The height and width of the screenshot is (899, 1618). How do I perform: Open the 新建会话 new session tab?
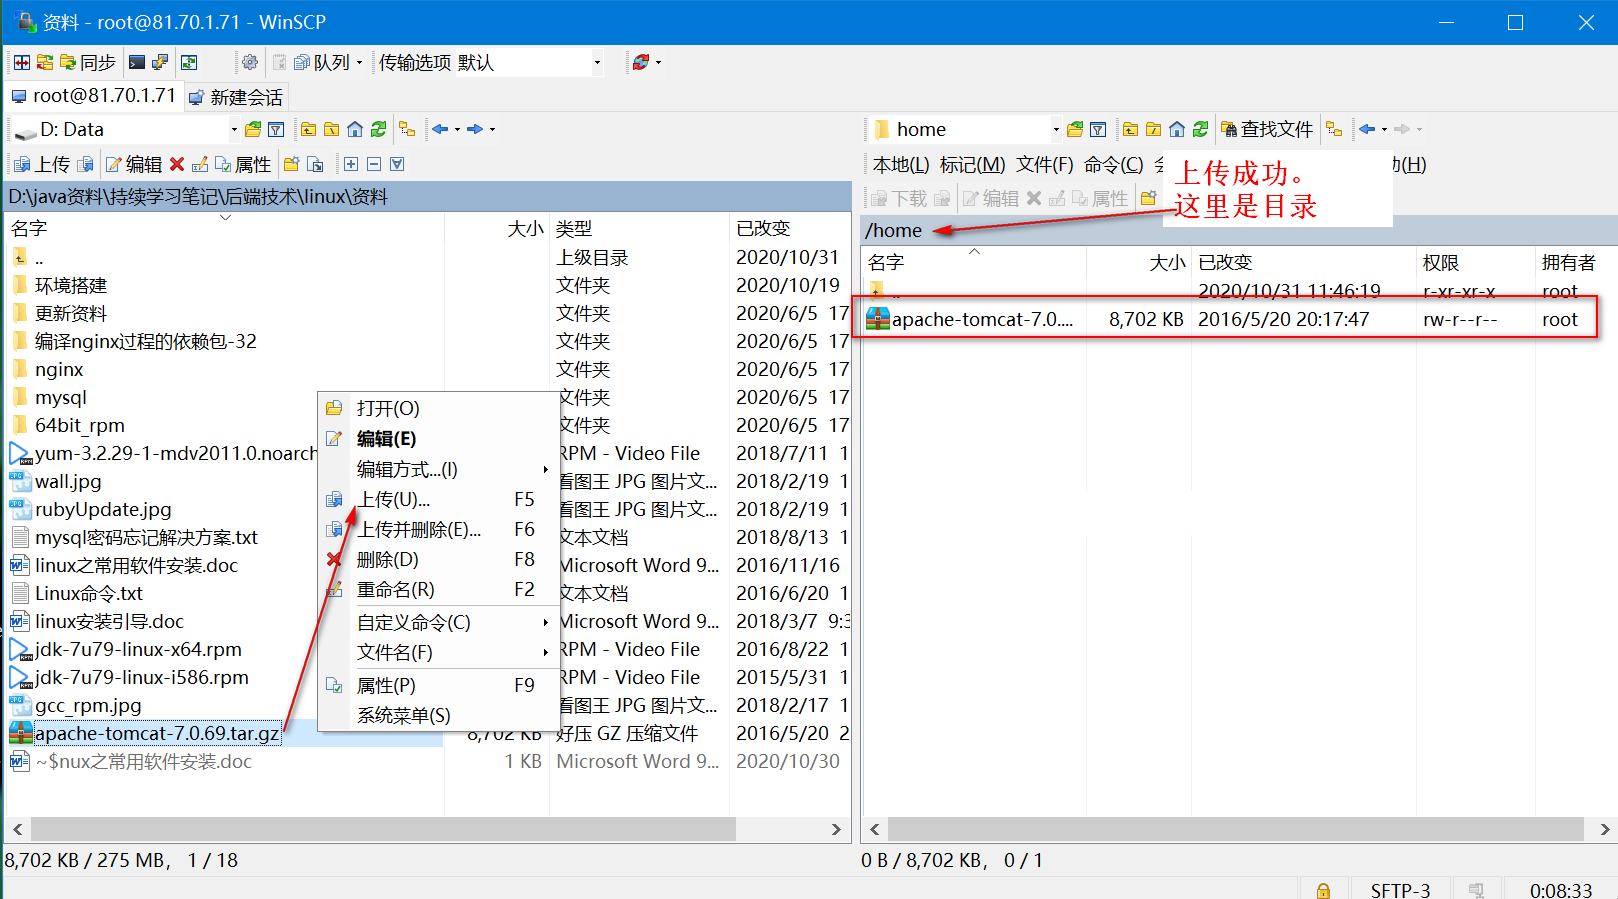236,97
